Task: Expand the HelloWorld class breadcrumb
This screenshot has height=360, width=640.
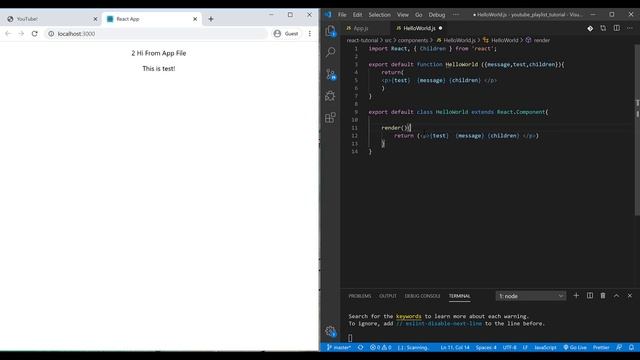Action: [500, 40]
